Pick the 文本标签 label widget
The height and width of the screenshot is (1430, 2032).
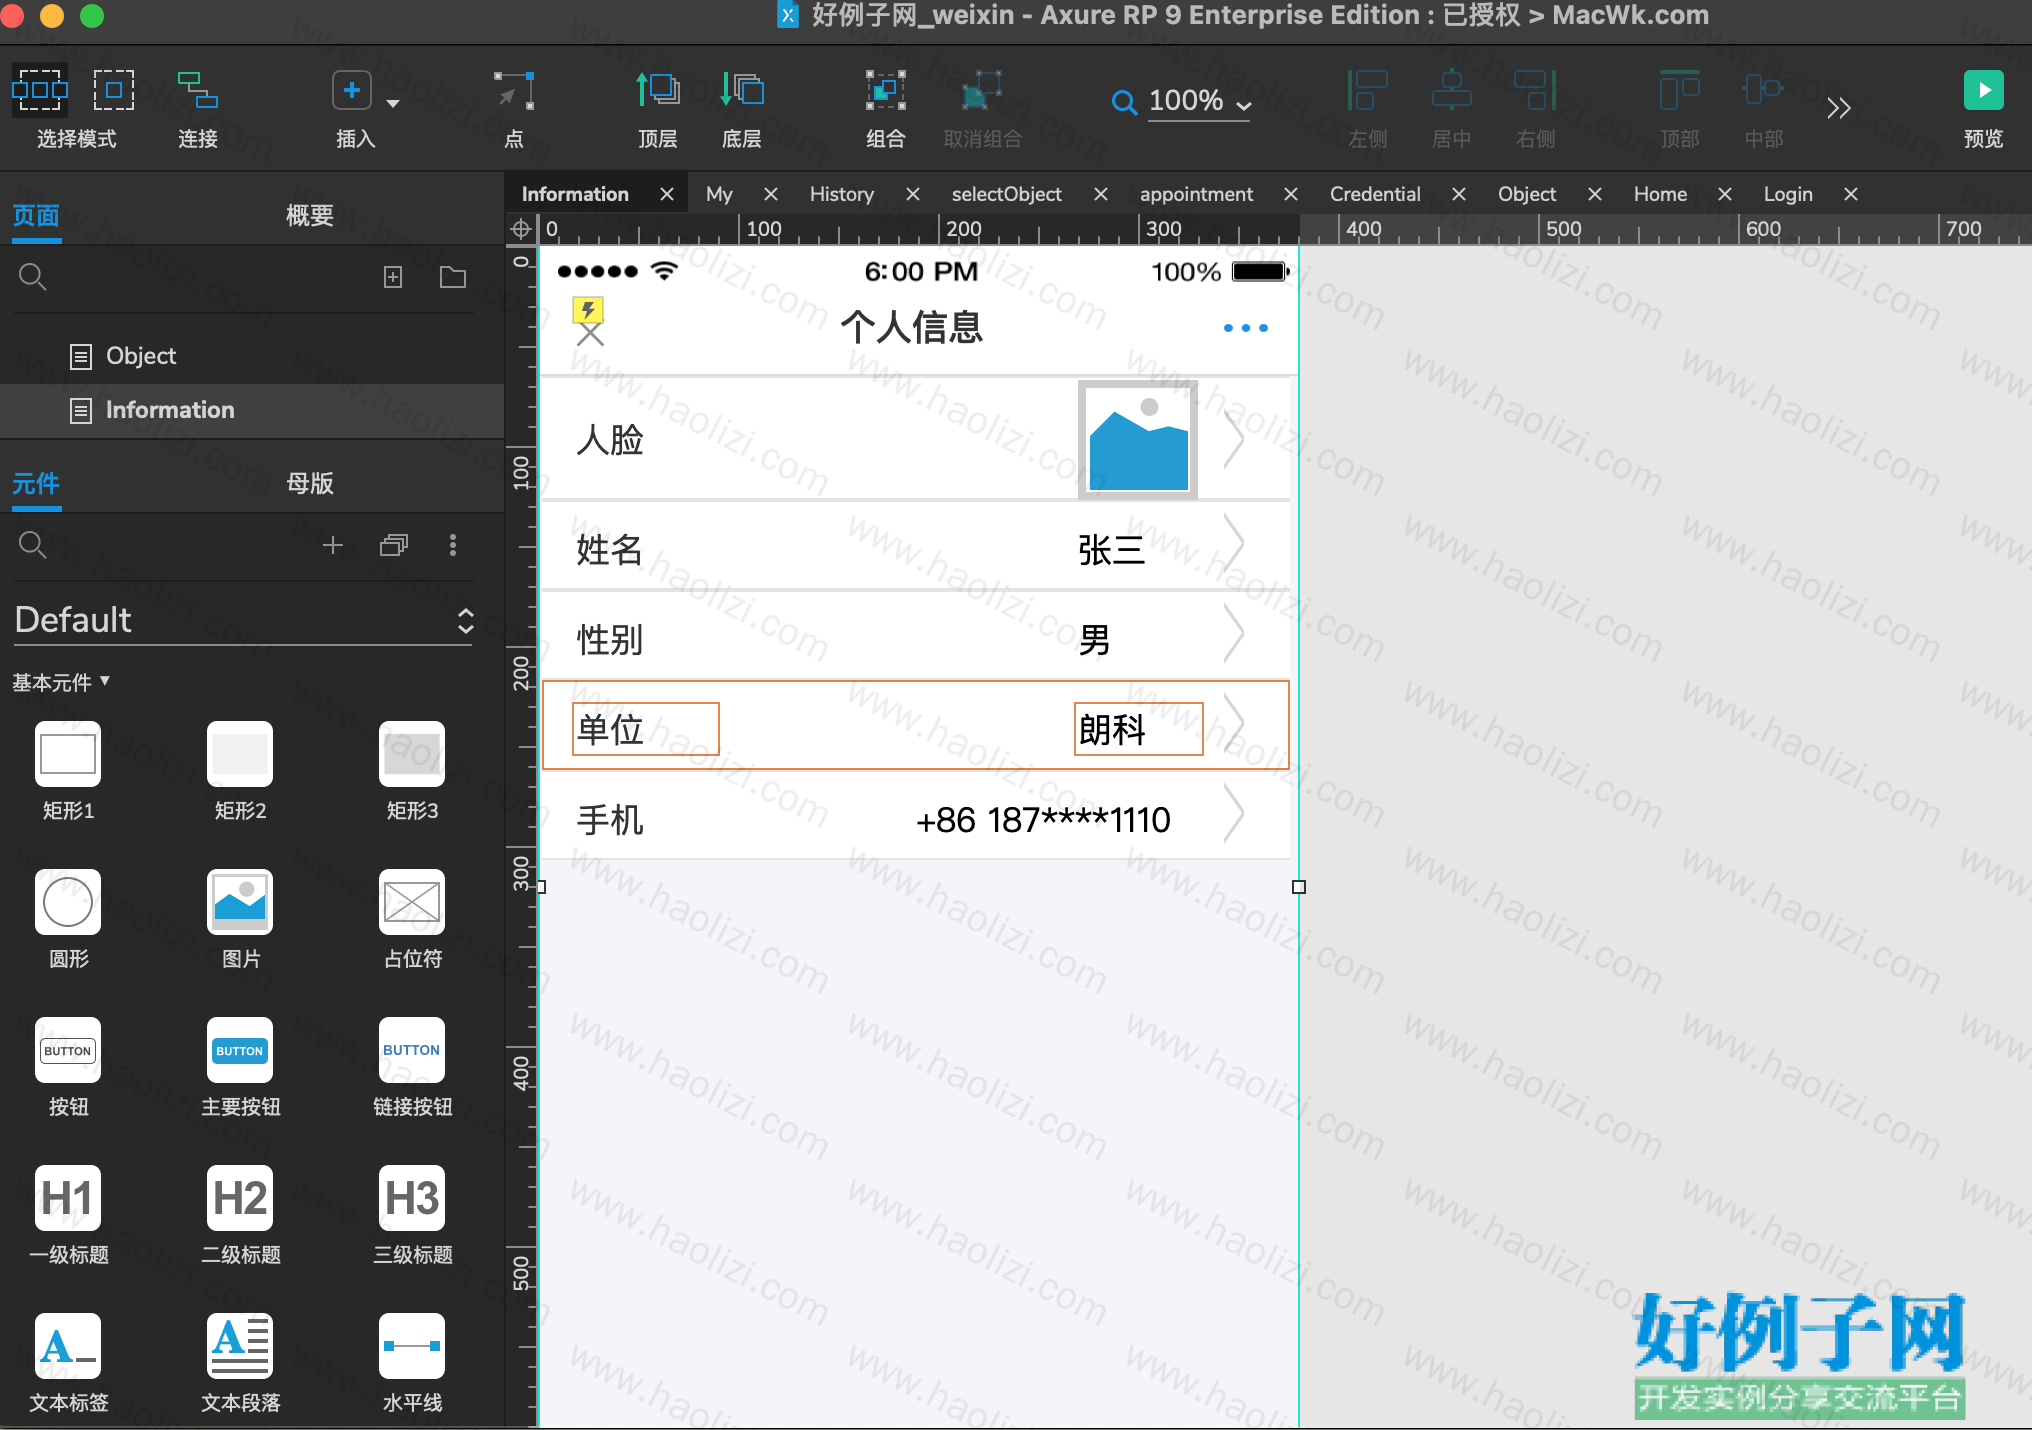pyautogui.click(x=68, y=1346)
